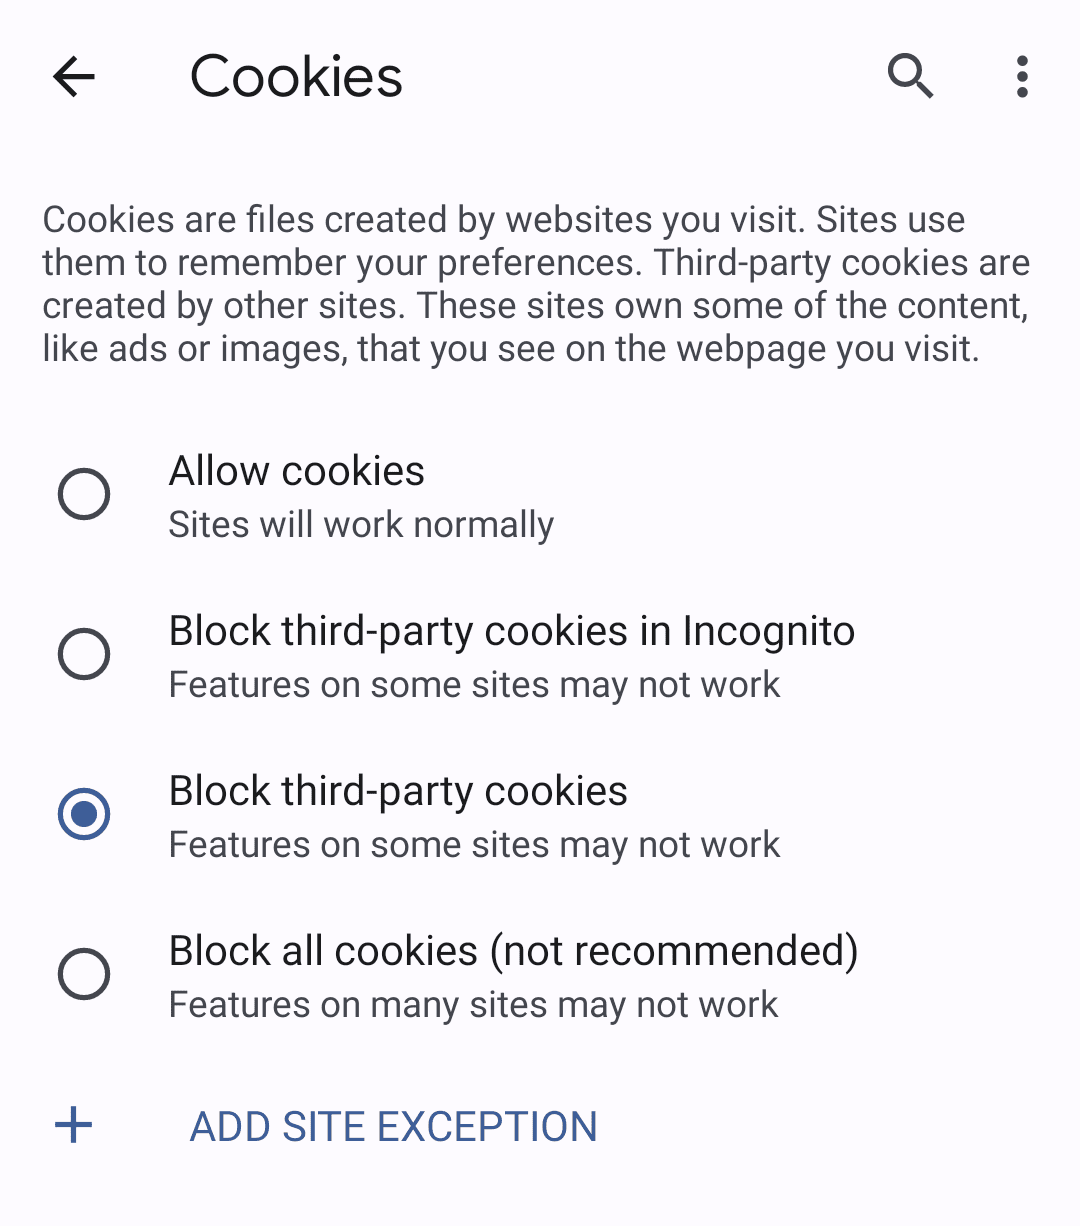Open search with the magnifier icon
Viewport: 1080px width, 1226px height.
pos(910,76)
